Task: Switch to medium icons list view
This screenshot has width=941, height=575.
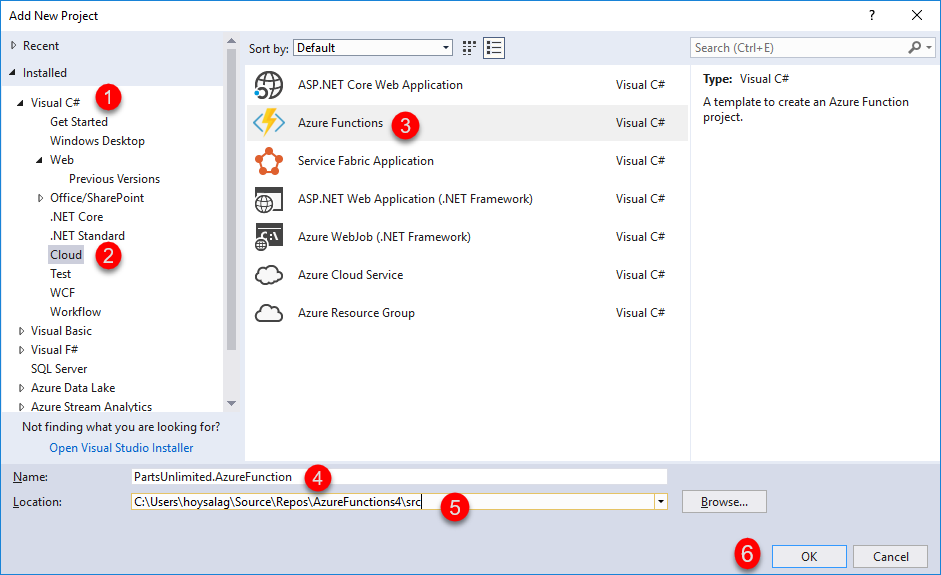Action: tap(494, 48)
